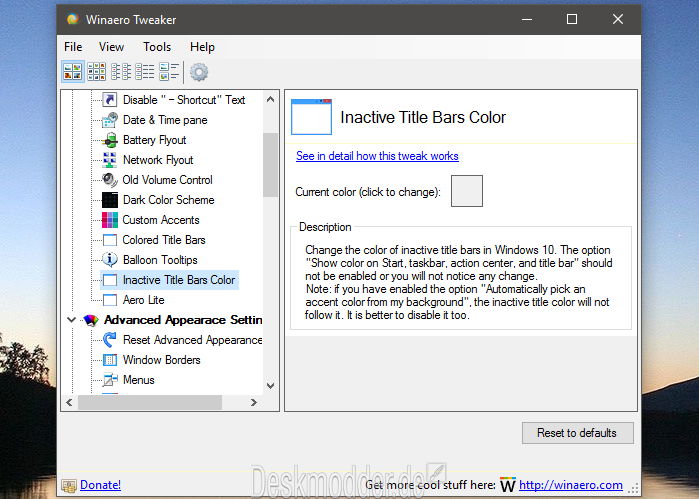699x499 pixels.
Task: Open the Help menu
Action: [x=202, y=47]
